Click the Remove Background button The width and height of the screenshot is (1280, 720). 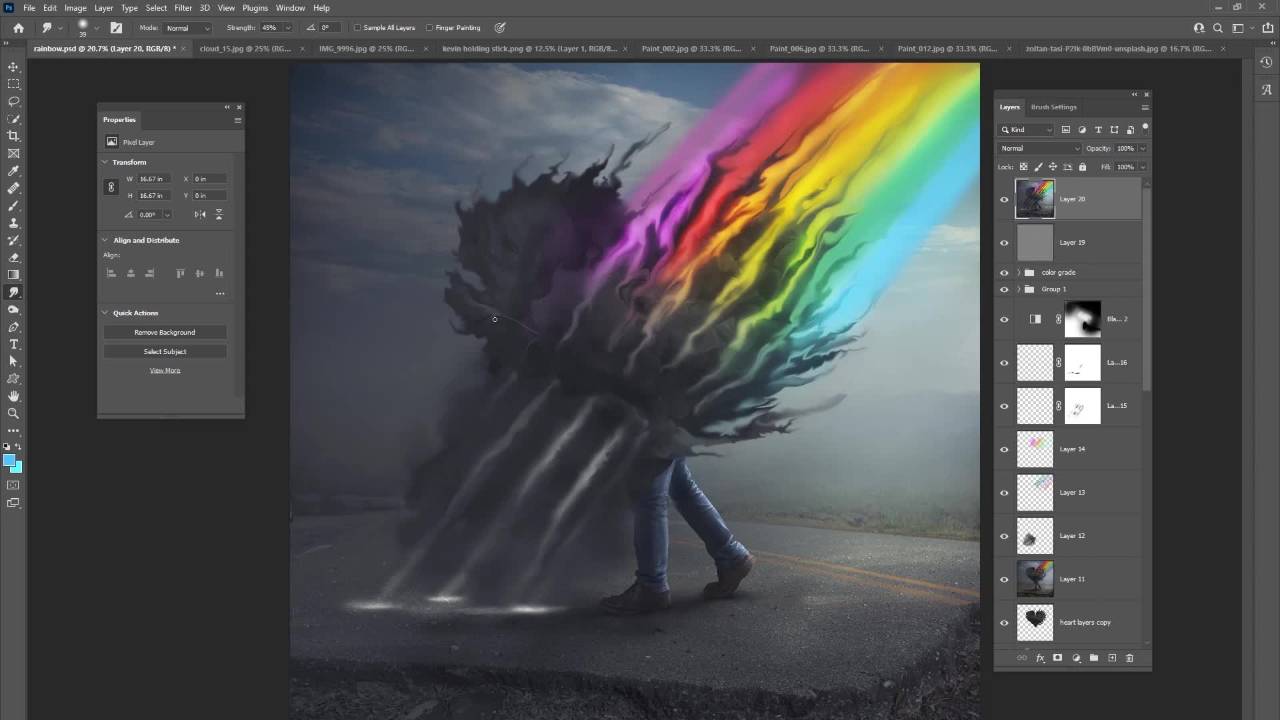pos(165,332)
